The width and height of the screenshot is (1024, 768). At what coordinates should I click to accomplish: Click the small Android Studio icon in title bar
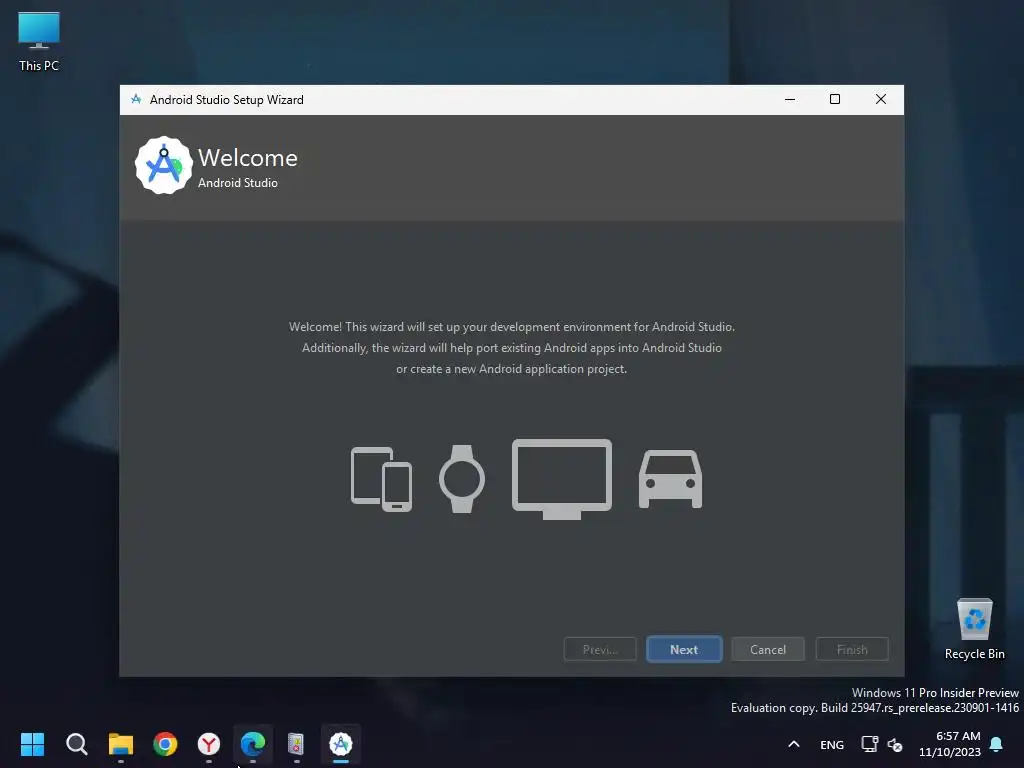(x=136, y=99)
